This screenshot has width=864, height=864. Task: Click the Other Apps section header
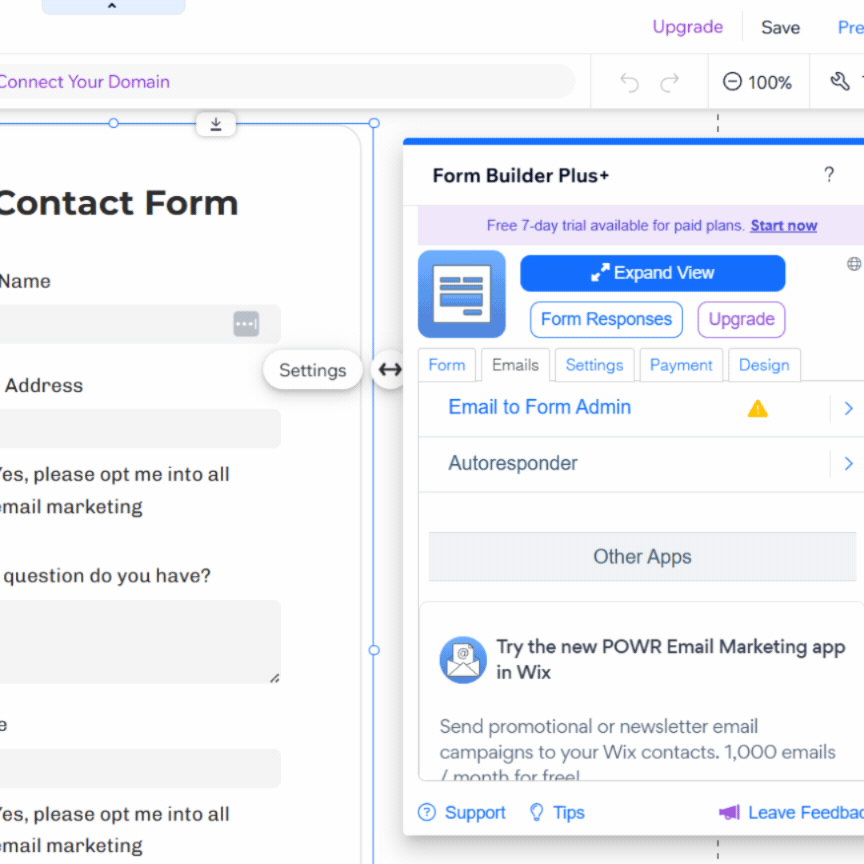click(642, 557)
